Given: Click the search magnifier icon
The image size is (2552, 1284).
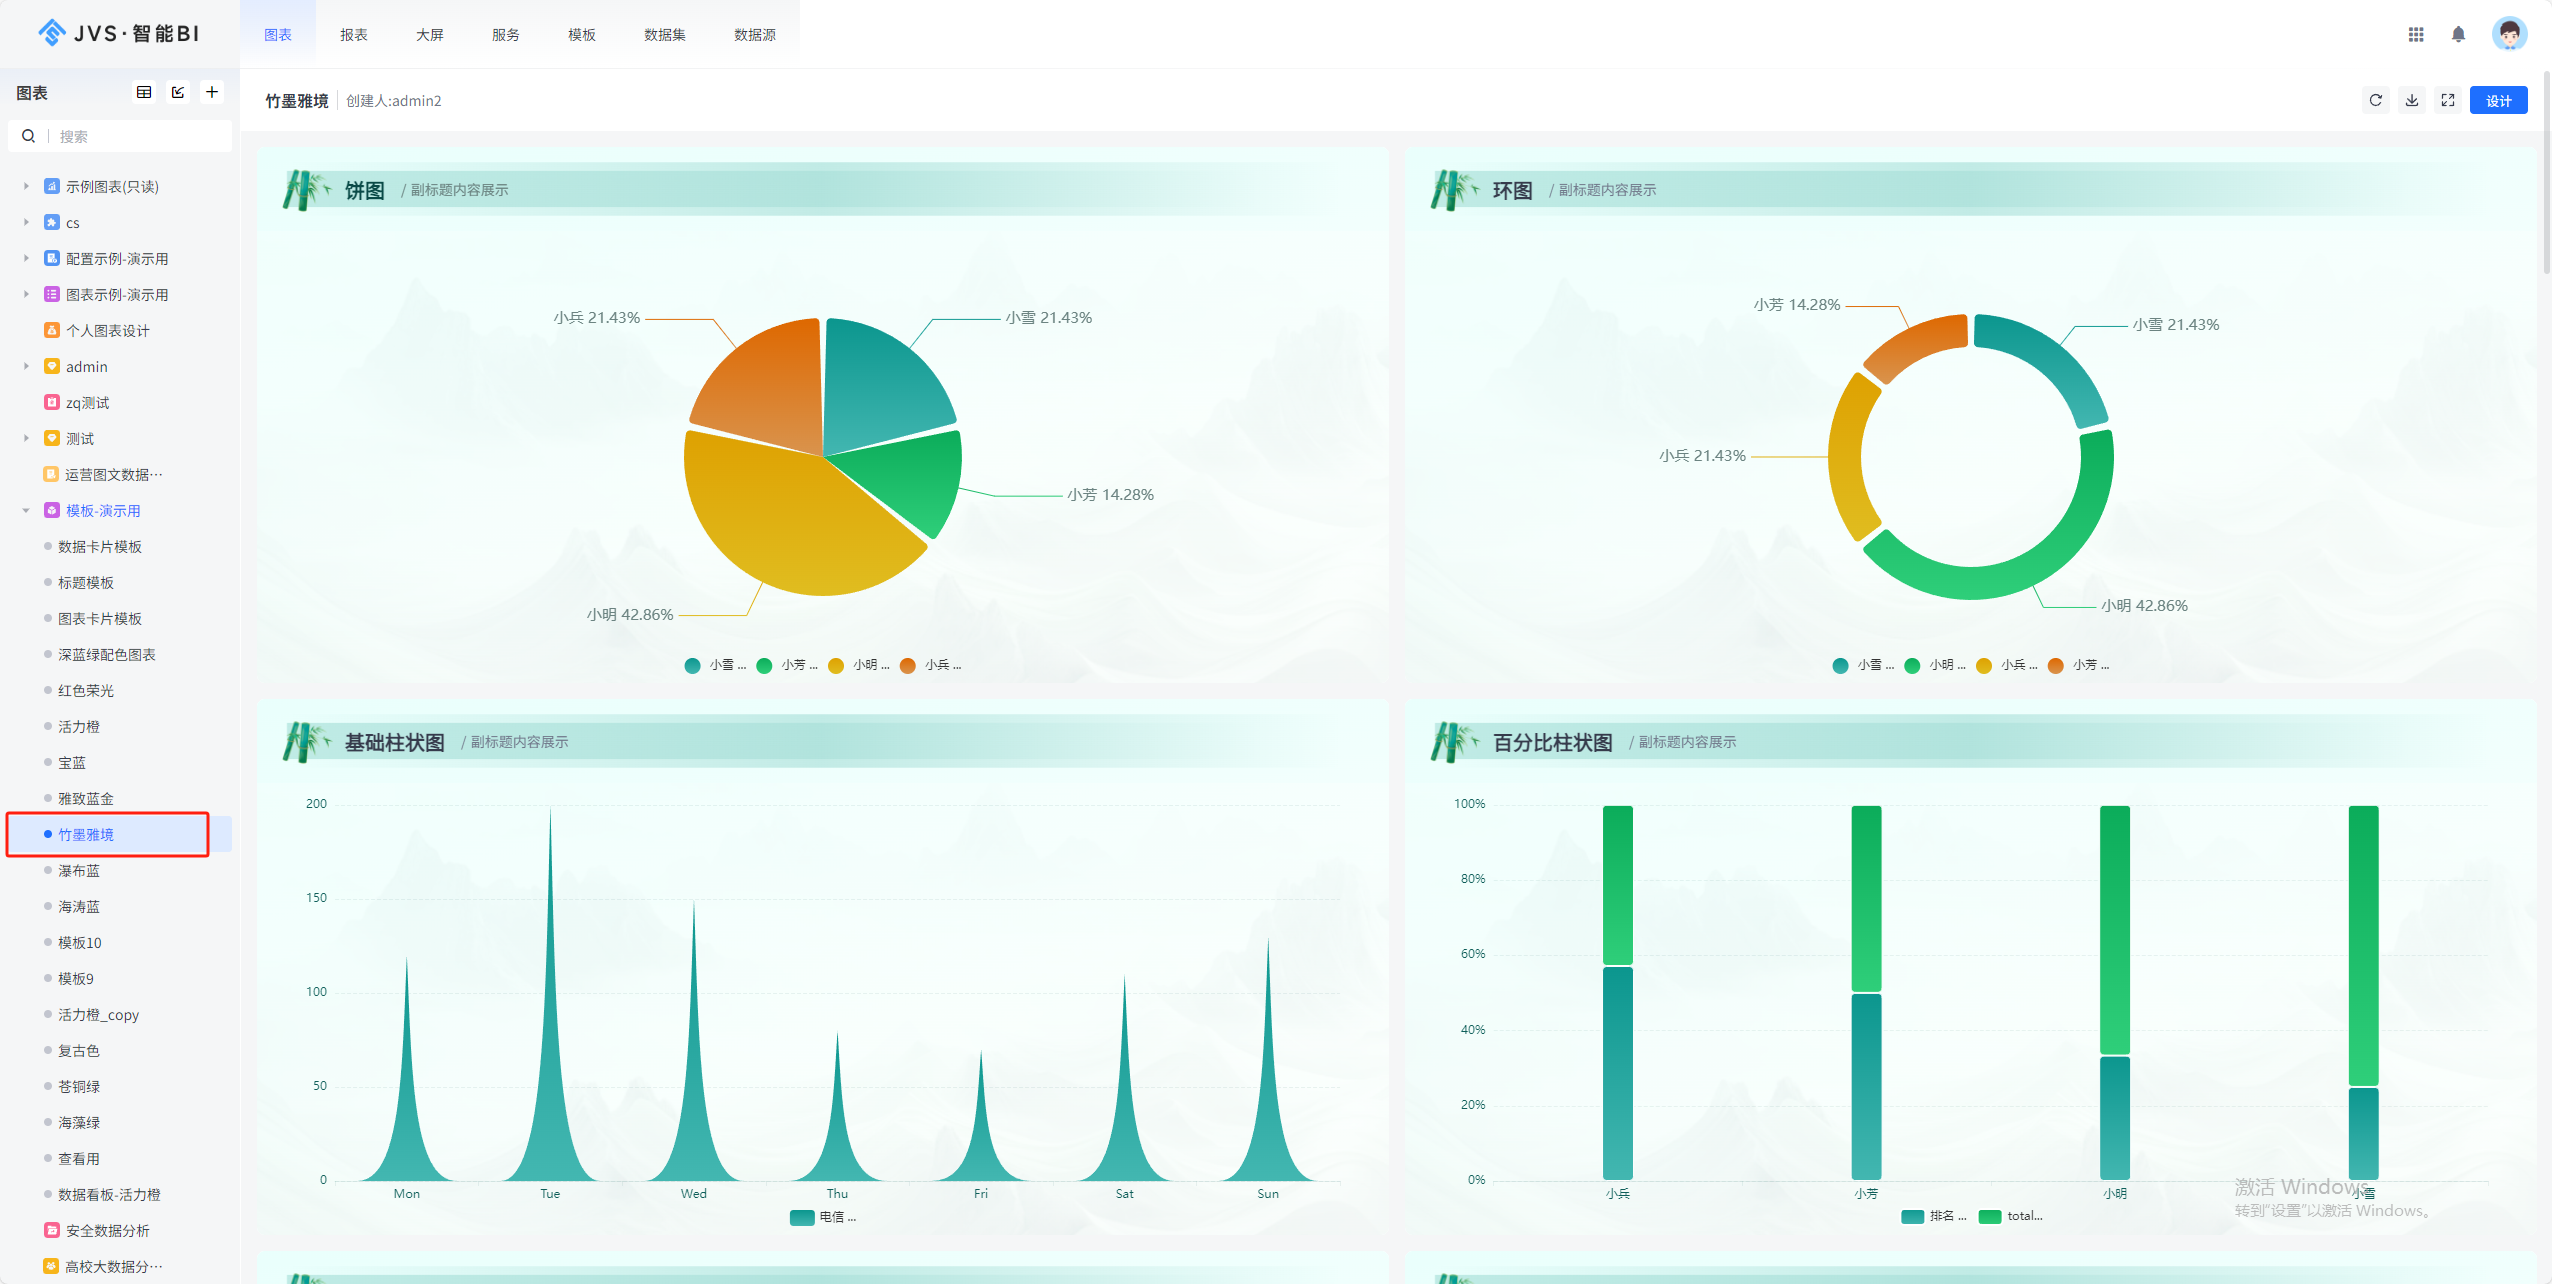Looking at the screenshot, I should pos(29,136).
